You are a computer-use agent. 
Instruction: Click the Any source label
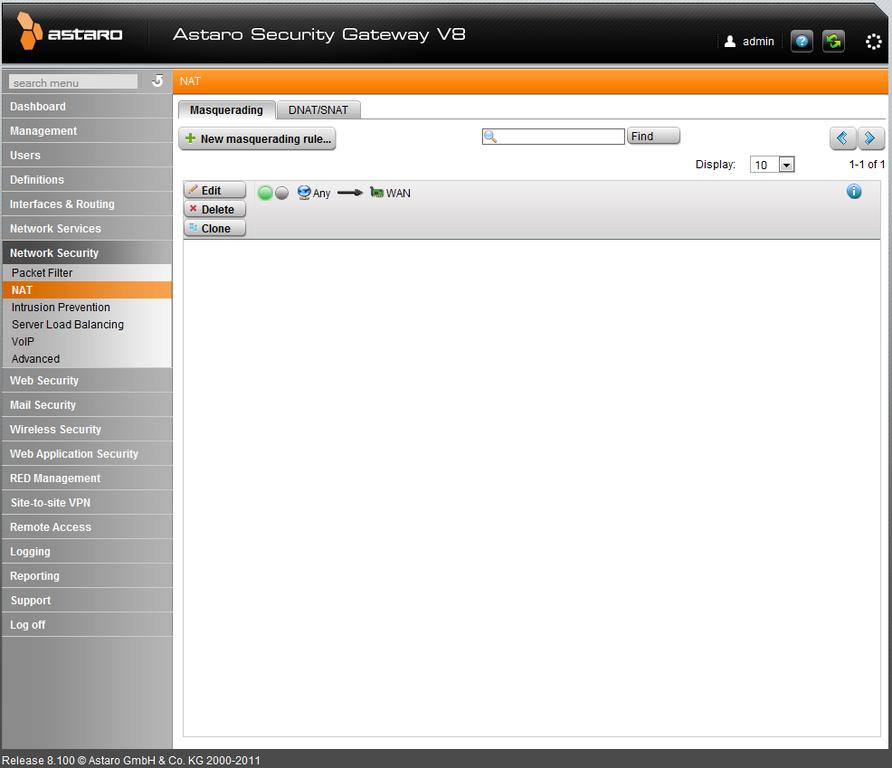321,193
